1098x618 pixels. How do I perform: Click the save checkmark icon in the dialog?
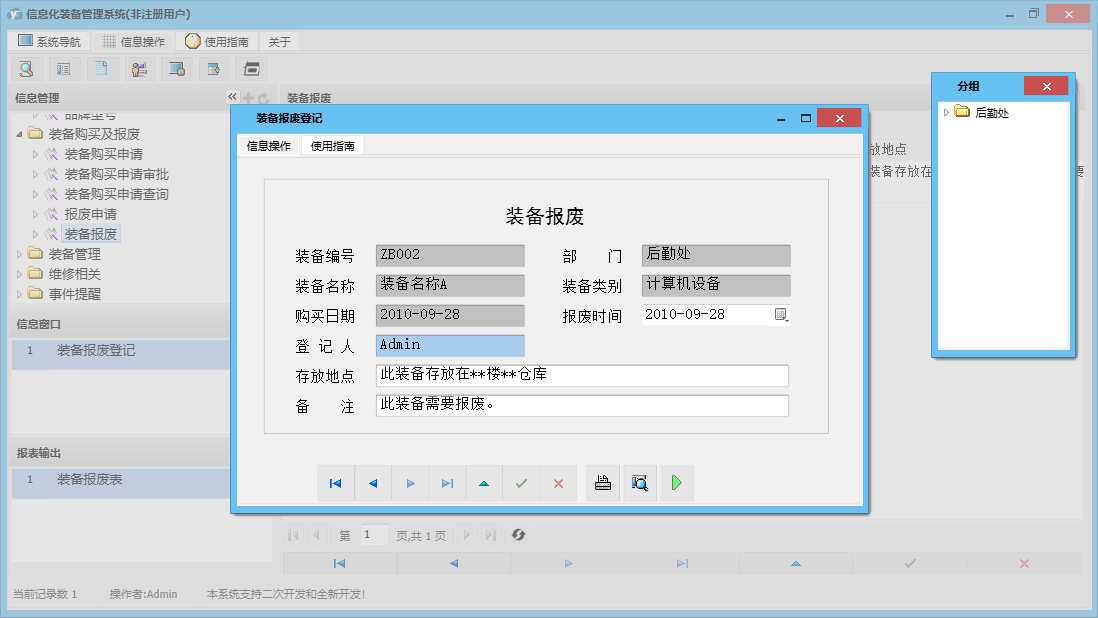point(520,483)
